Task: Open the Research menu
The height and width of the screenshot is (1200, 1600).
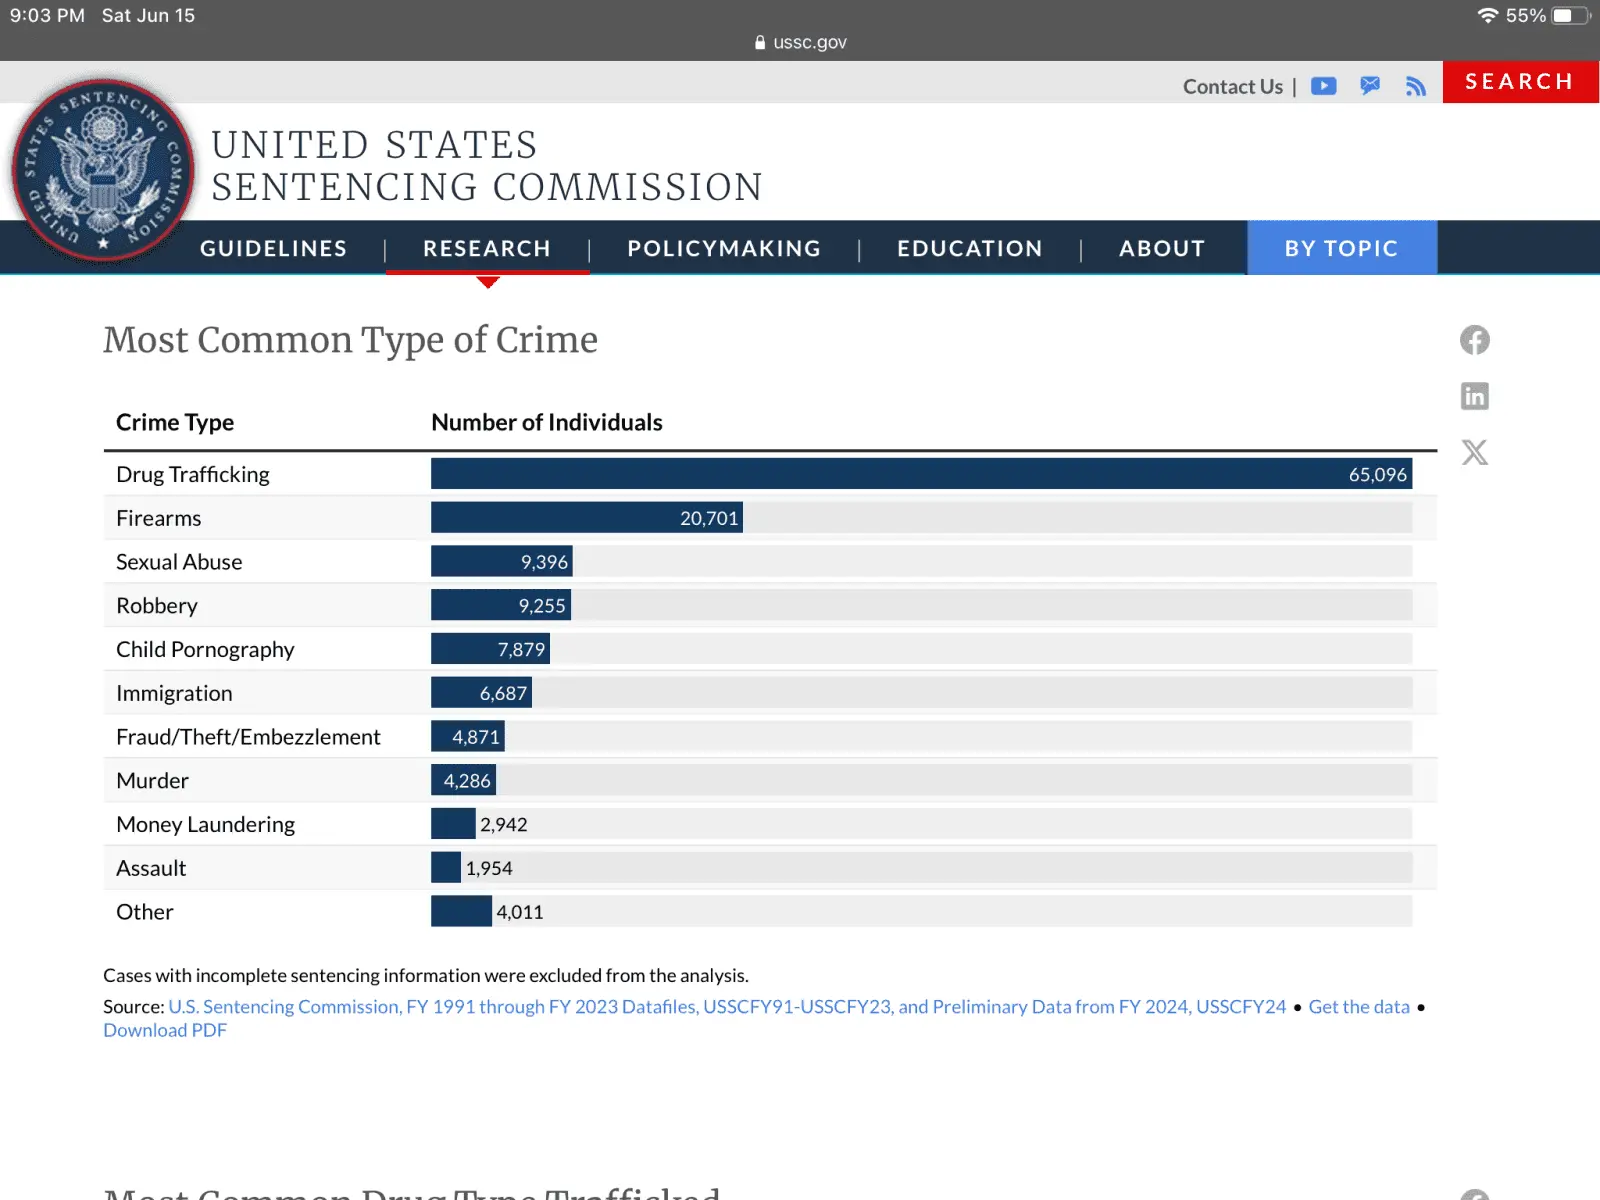Action: tap(487, 248)
